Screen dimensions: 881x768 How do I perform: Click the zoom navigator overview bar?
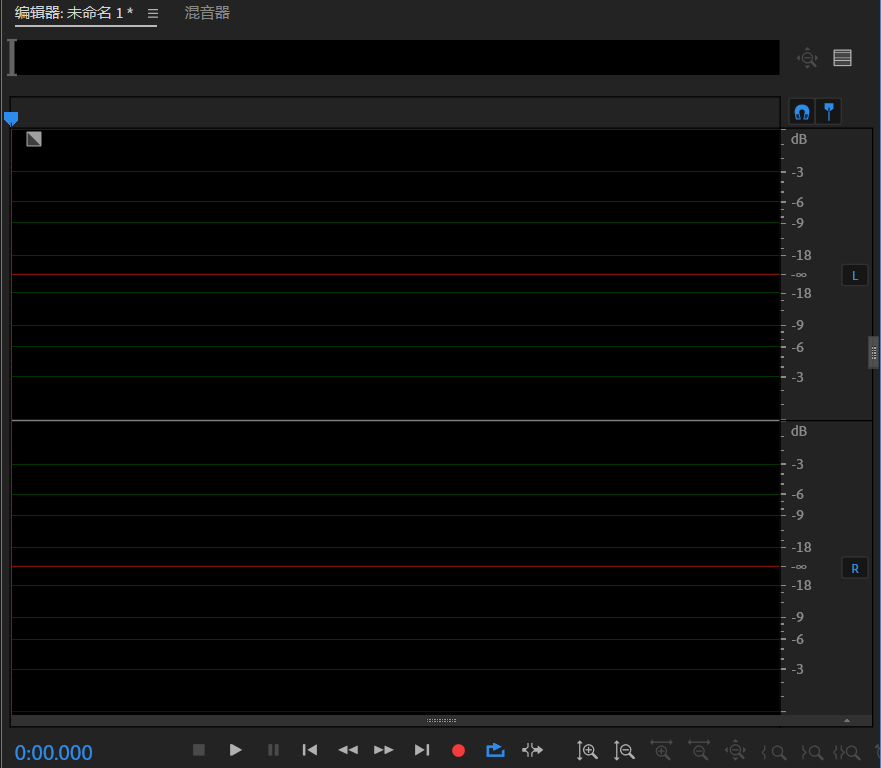coord(397,57)
